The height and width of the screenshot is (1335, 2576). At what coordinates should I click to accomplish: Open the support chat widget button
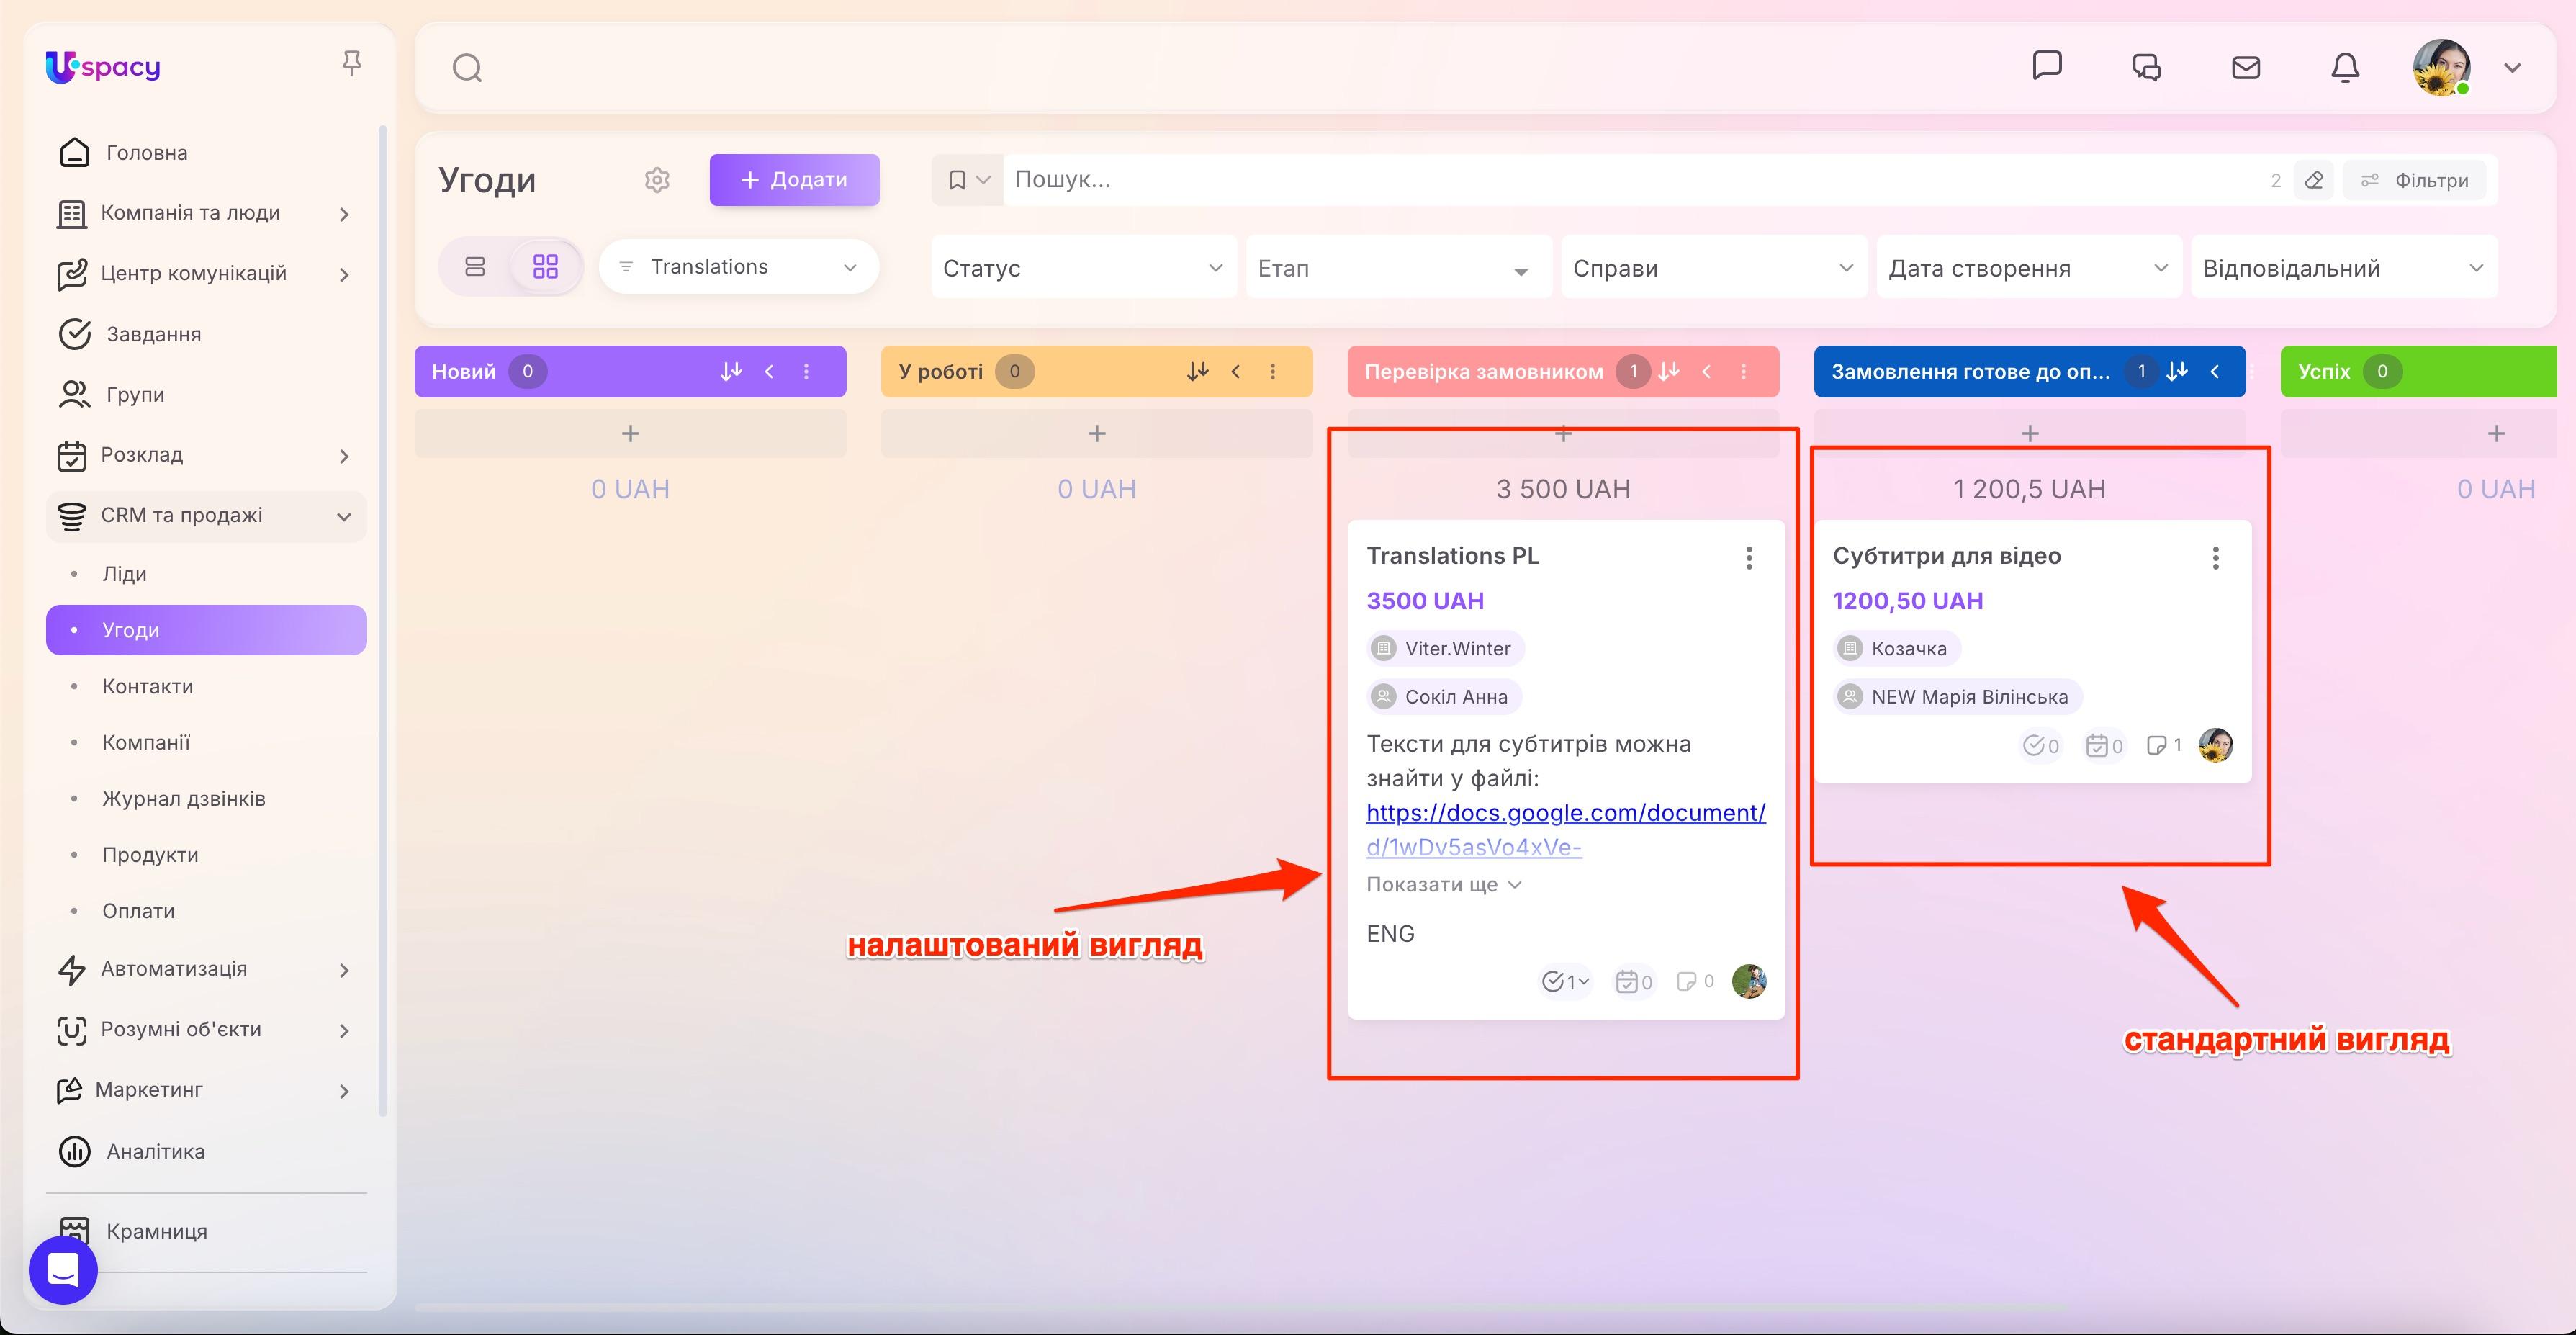63,1270
